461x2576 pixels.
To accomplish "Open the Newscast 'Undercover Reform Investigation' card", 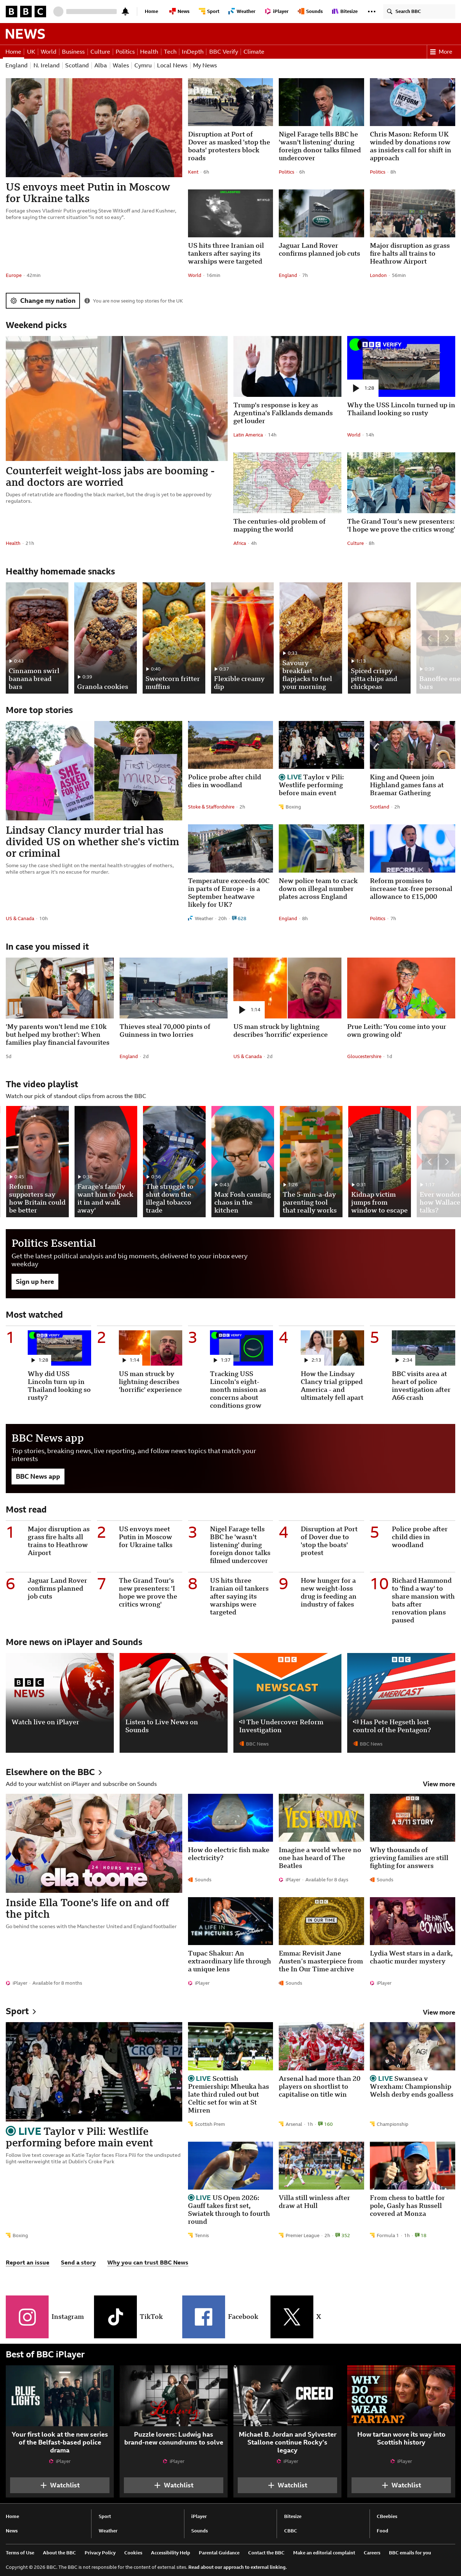I will pos(287,1703).
